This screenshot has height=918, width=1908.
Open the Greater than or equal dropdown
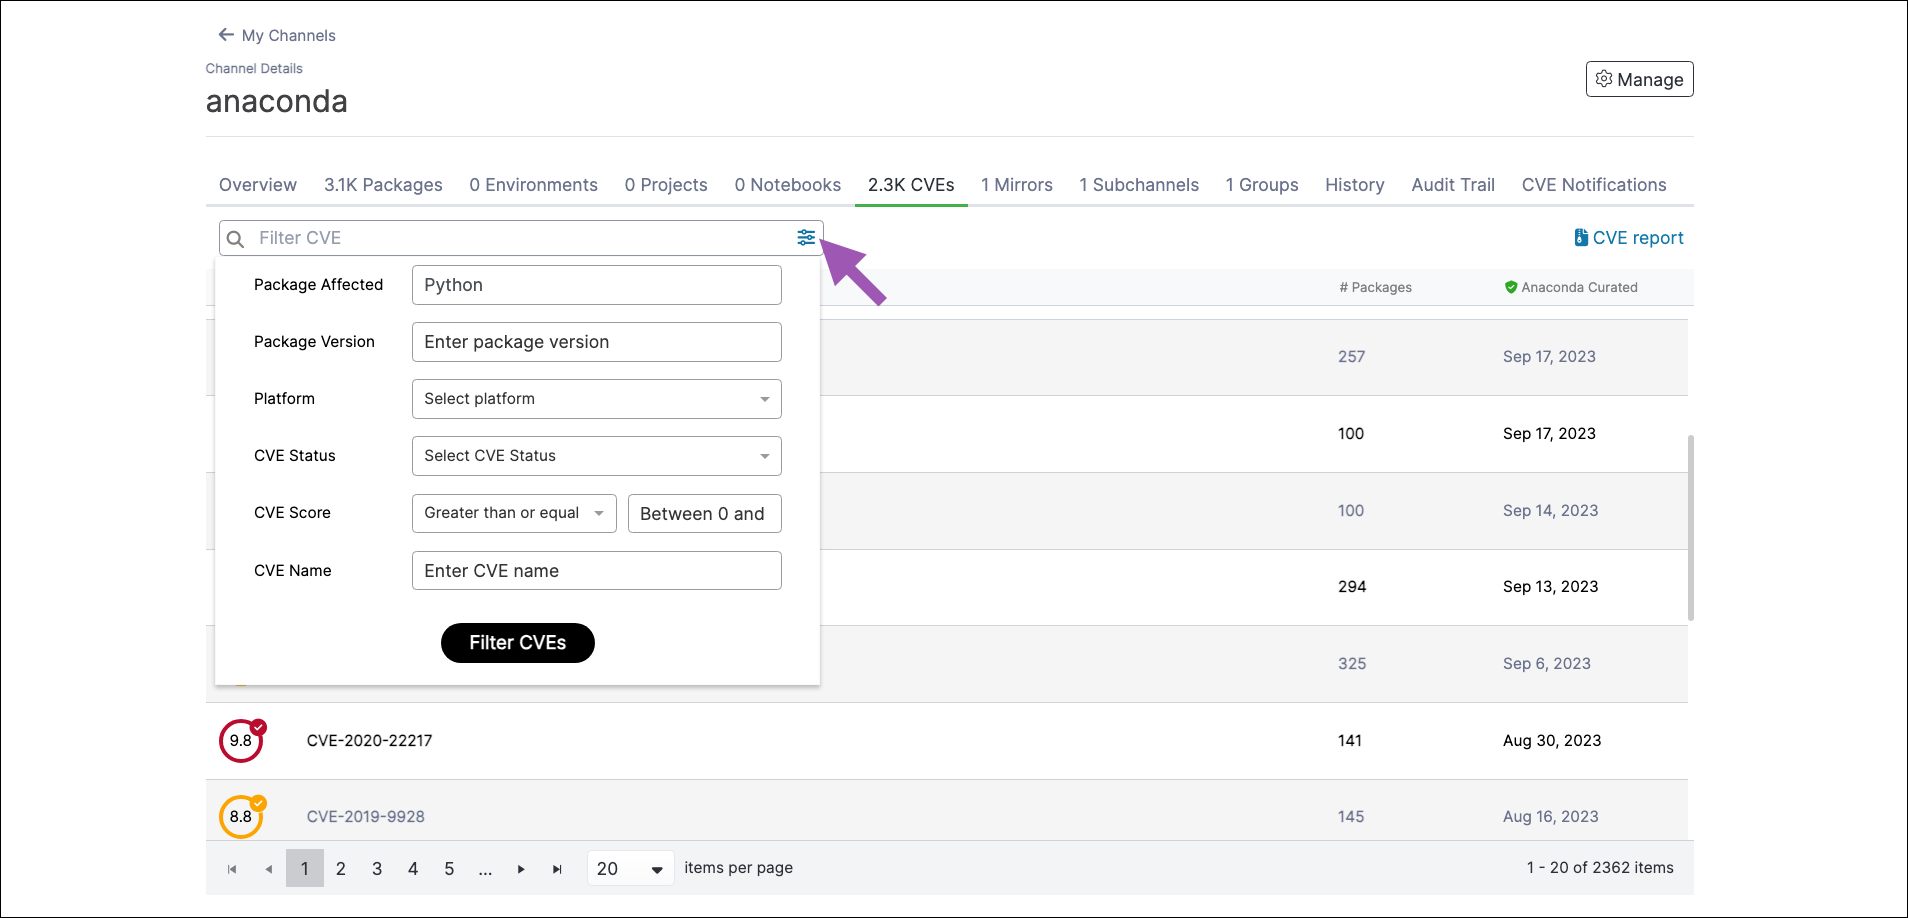[x=514, y=513]
